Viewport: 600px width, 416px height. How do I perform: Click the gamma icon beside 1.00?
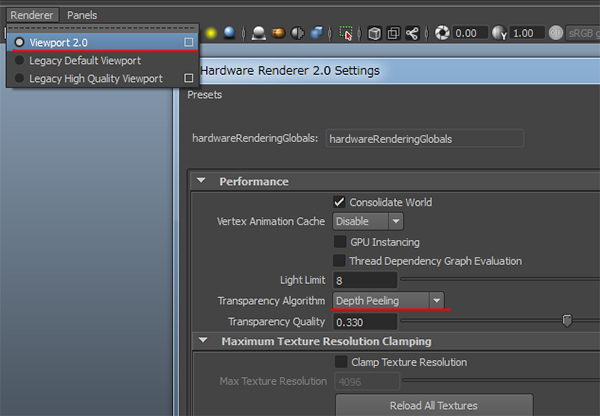[499, 34]
